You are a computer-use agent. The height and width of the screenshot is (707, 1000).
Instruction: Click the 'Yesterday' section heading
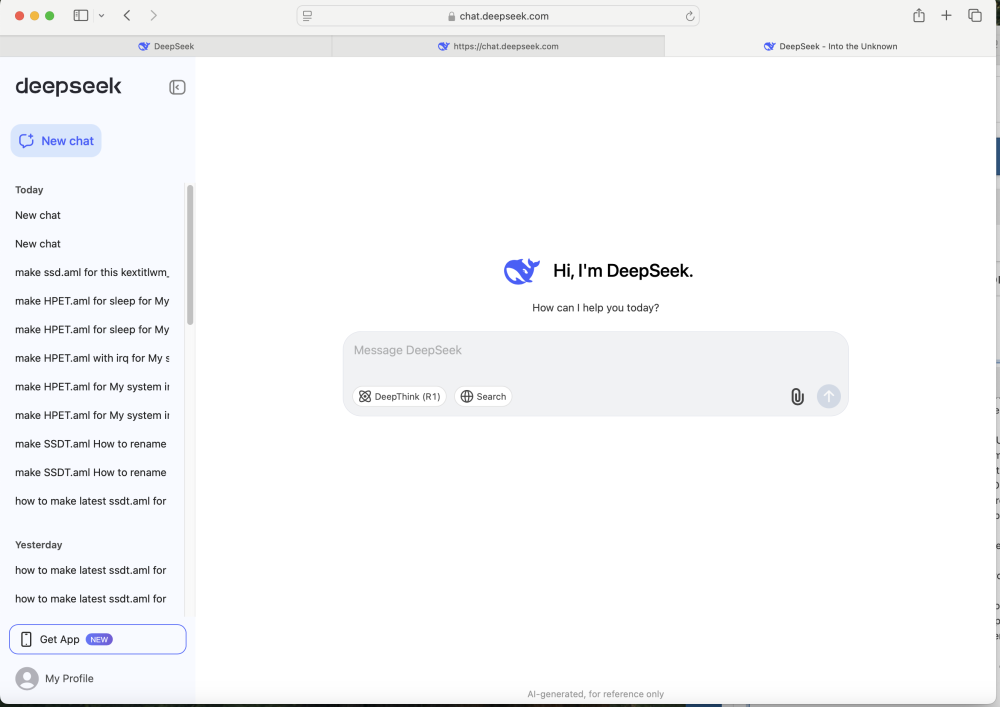pos(39,545)
